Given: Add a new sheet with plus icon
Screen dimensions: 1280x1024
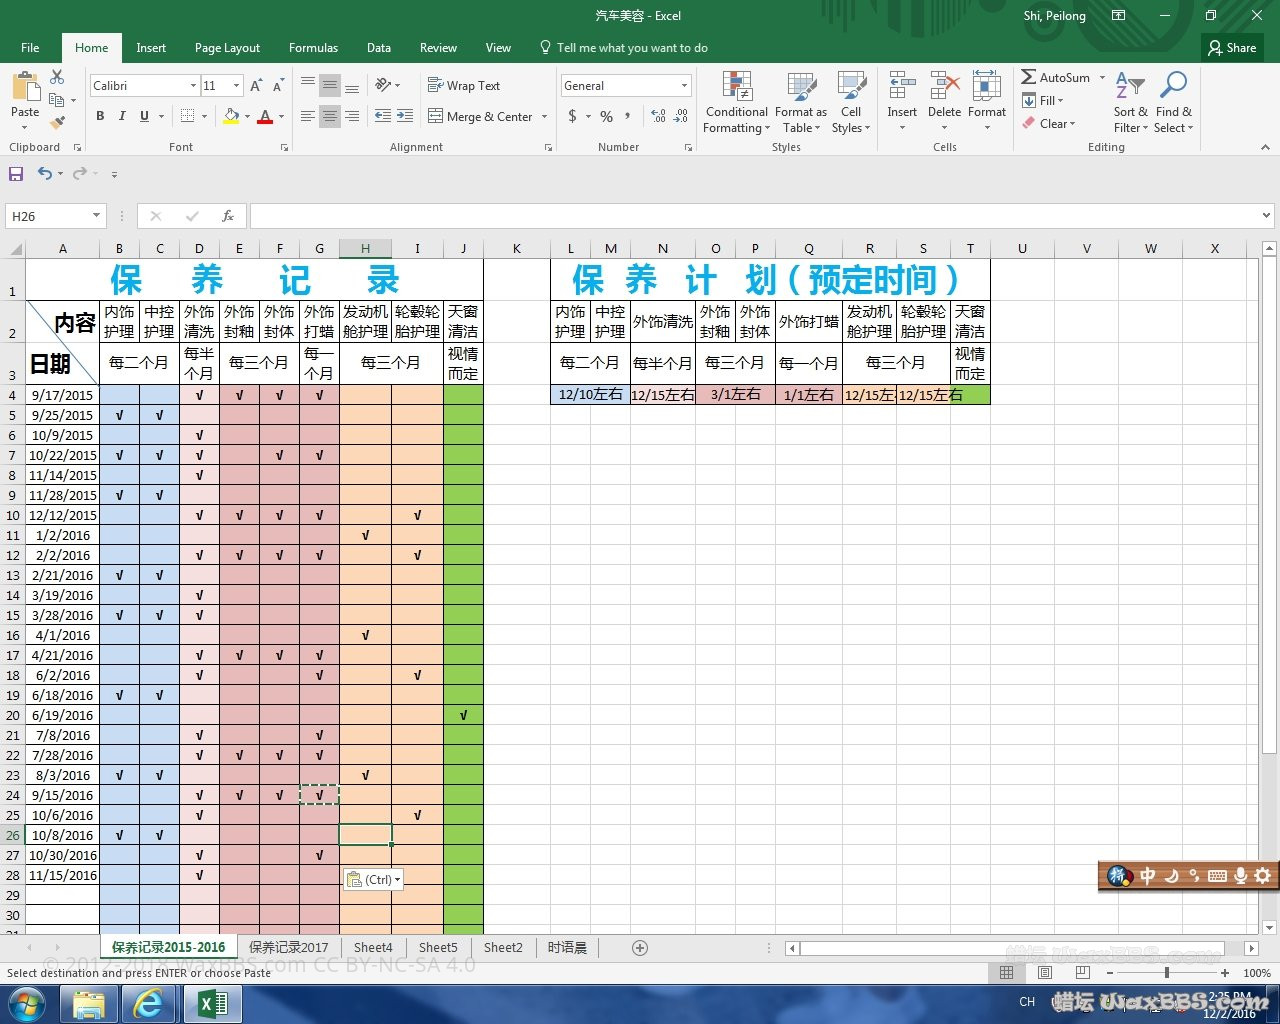Looking at the screenshot, I should 640,947.
